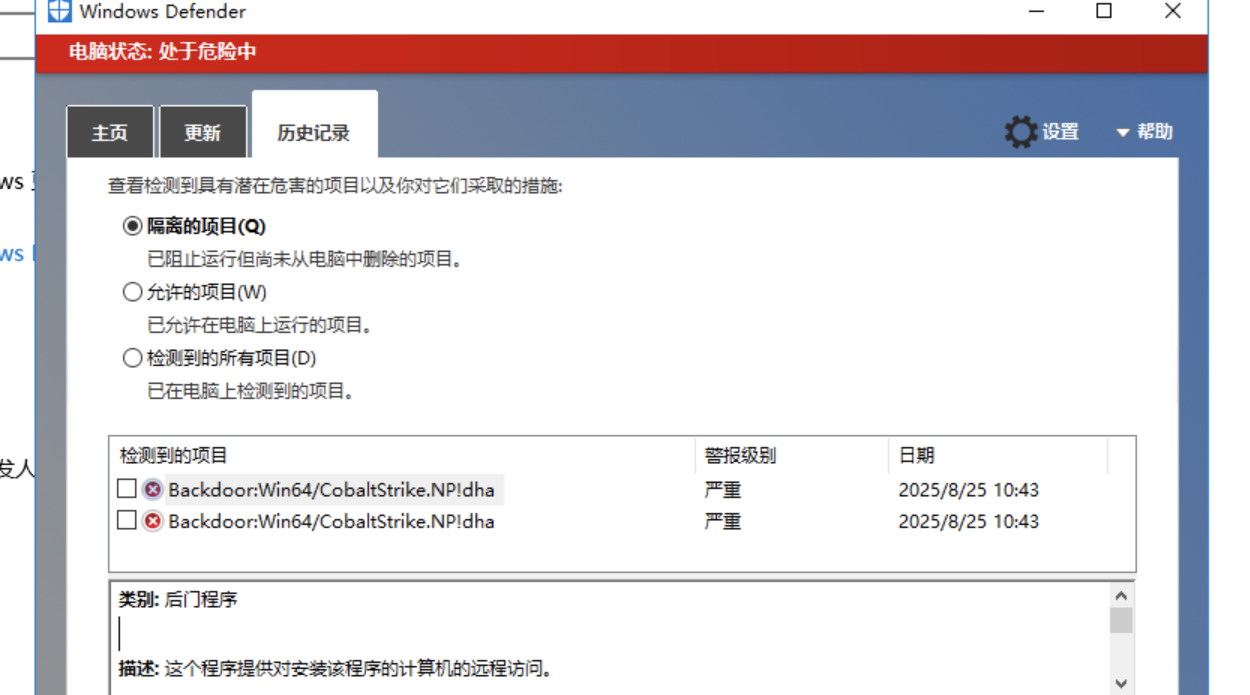Screen dimensions: 1250x695
Task: Minimize the Windows Defender window
Action: 1037,12
